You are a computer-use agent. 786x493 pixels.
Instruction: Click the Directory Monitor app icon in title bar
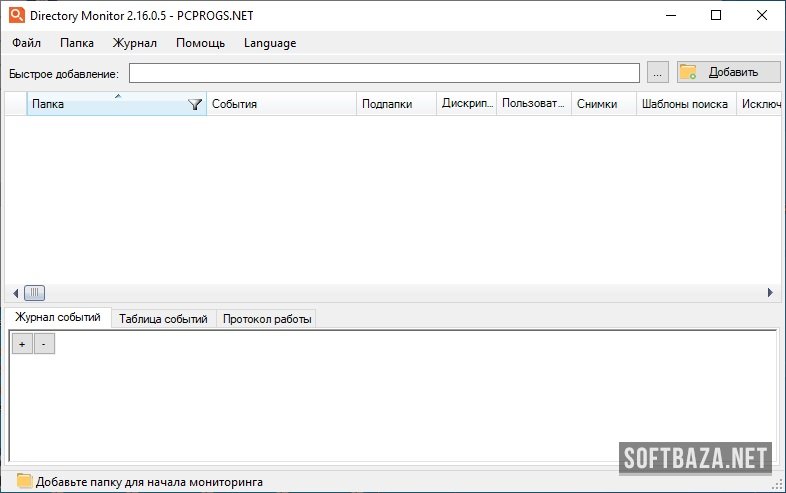[17, 15]
